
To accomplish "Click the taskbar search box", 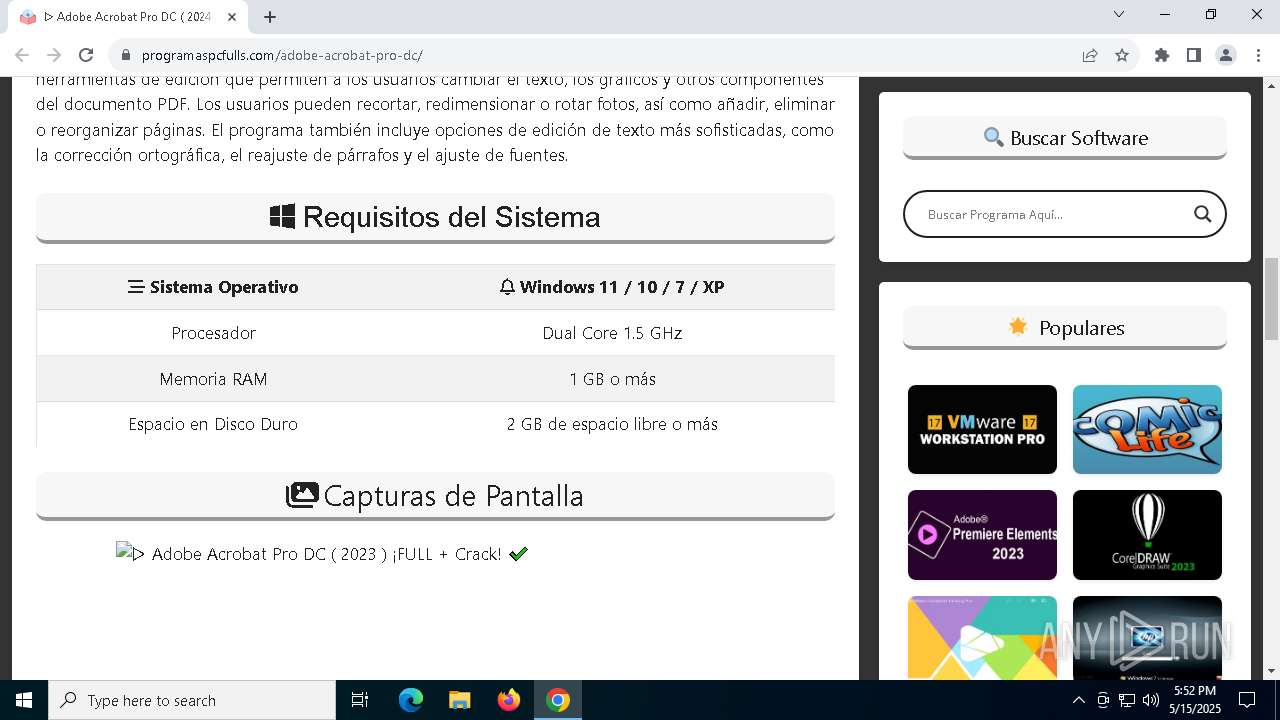I will tap(192, 700).
